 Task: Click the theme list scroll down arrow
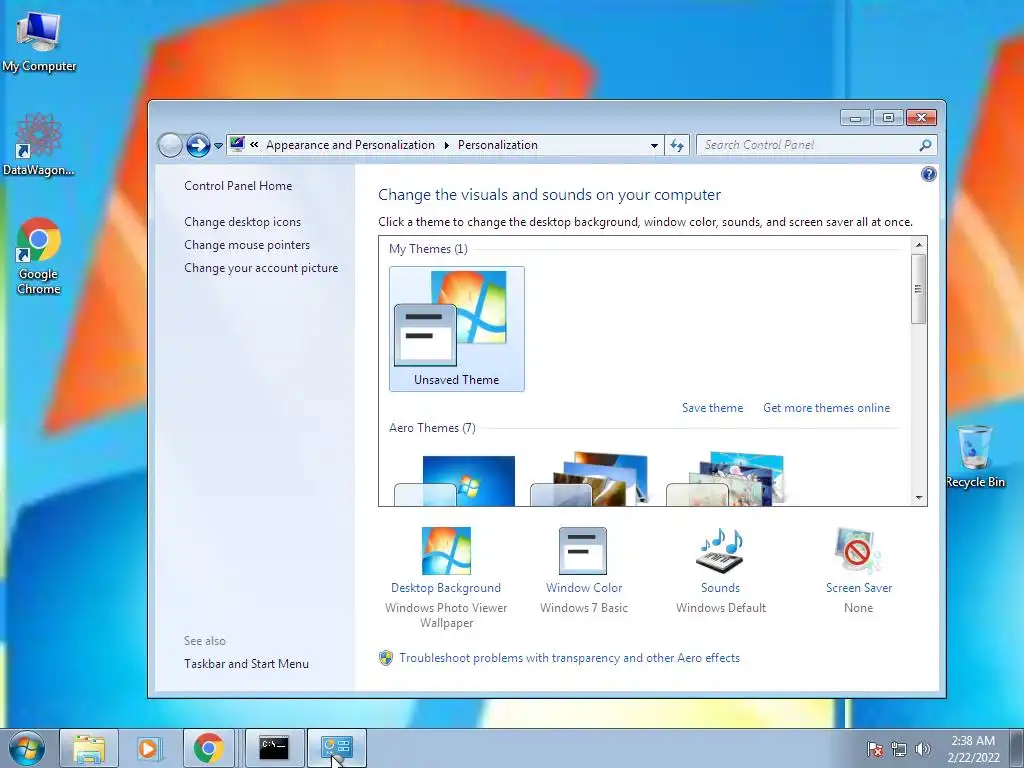(x=919, y=498)
